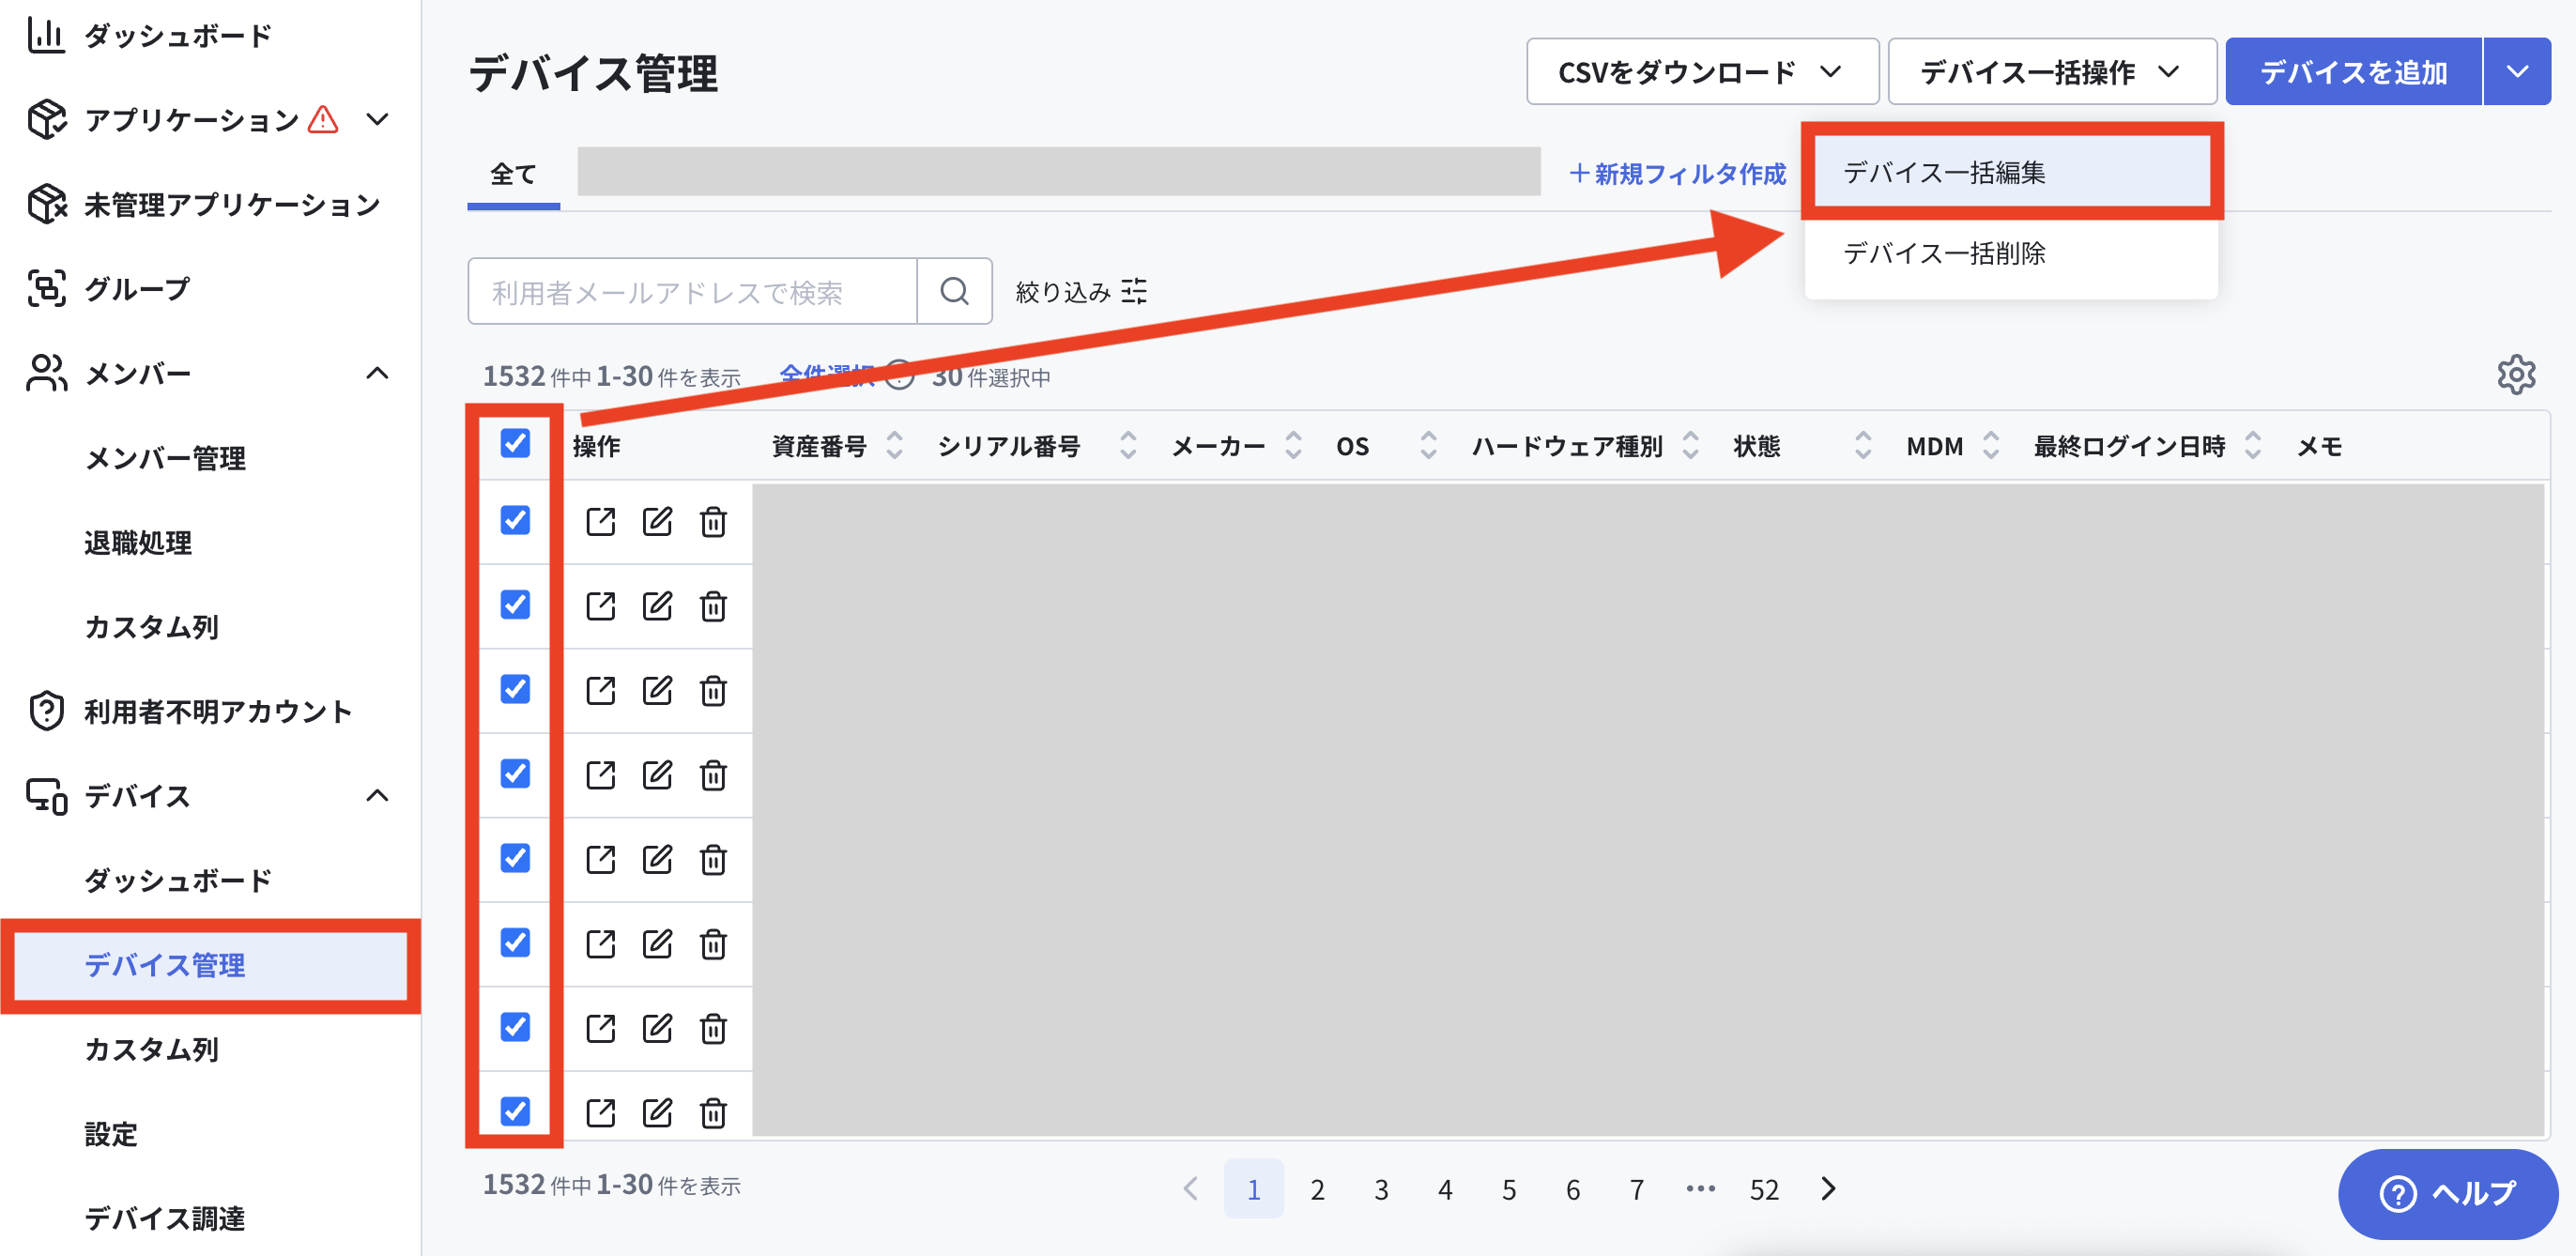Click 新規フィルタ作成 link
2576x1256 pixels.
1677,174
